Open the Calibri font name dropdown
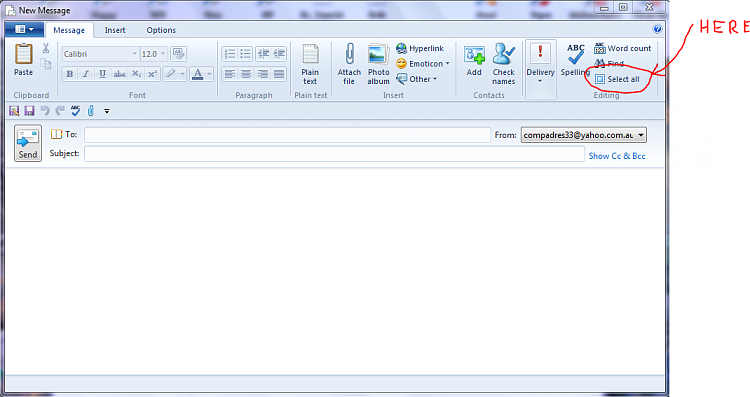The image size is (750, 397). [135, 54]
